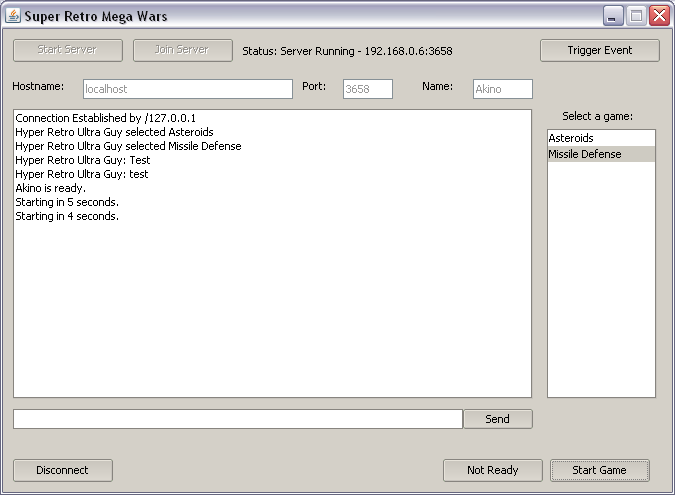Click the 'Akino is ready.' log line
This screenshot has width=675, height=495.
click(x=50, y=188)
